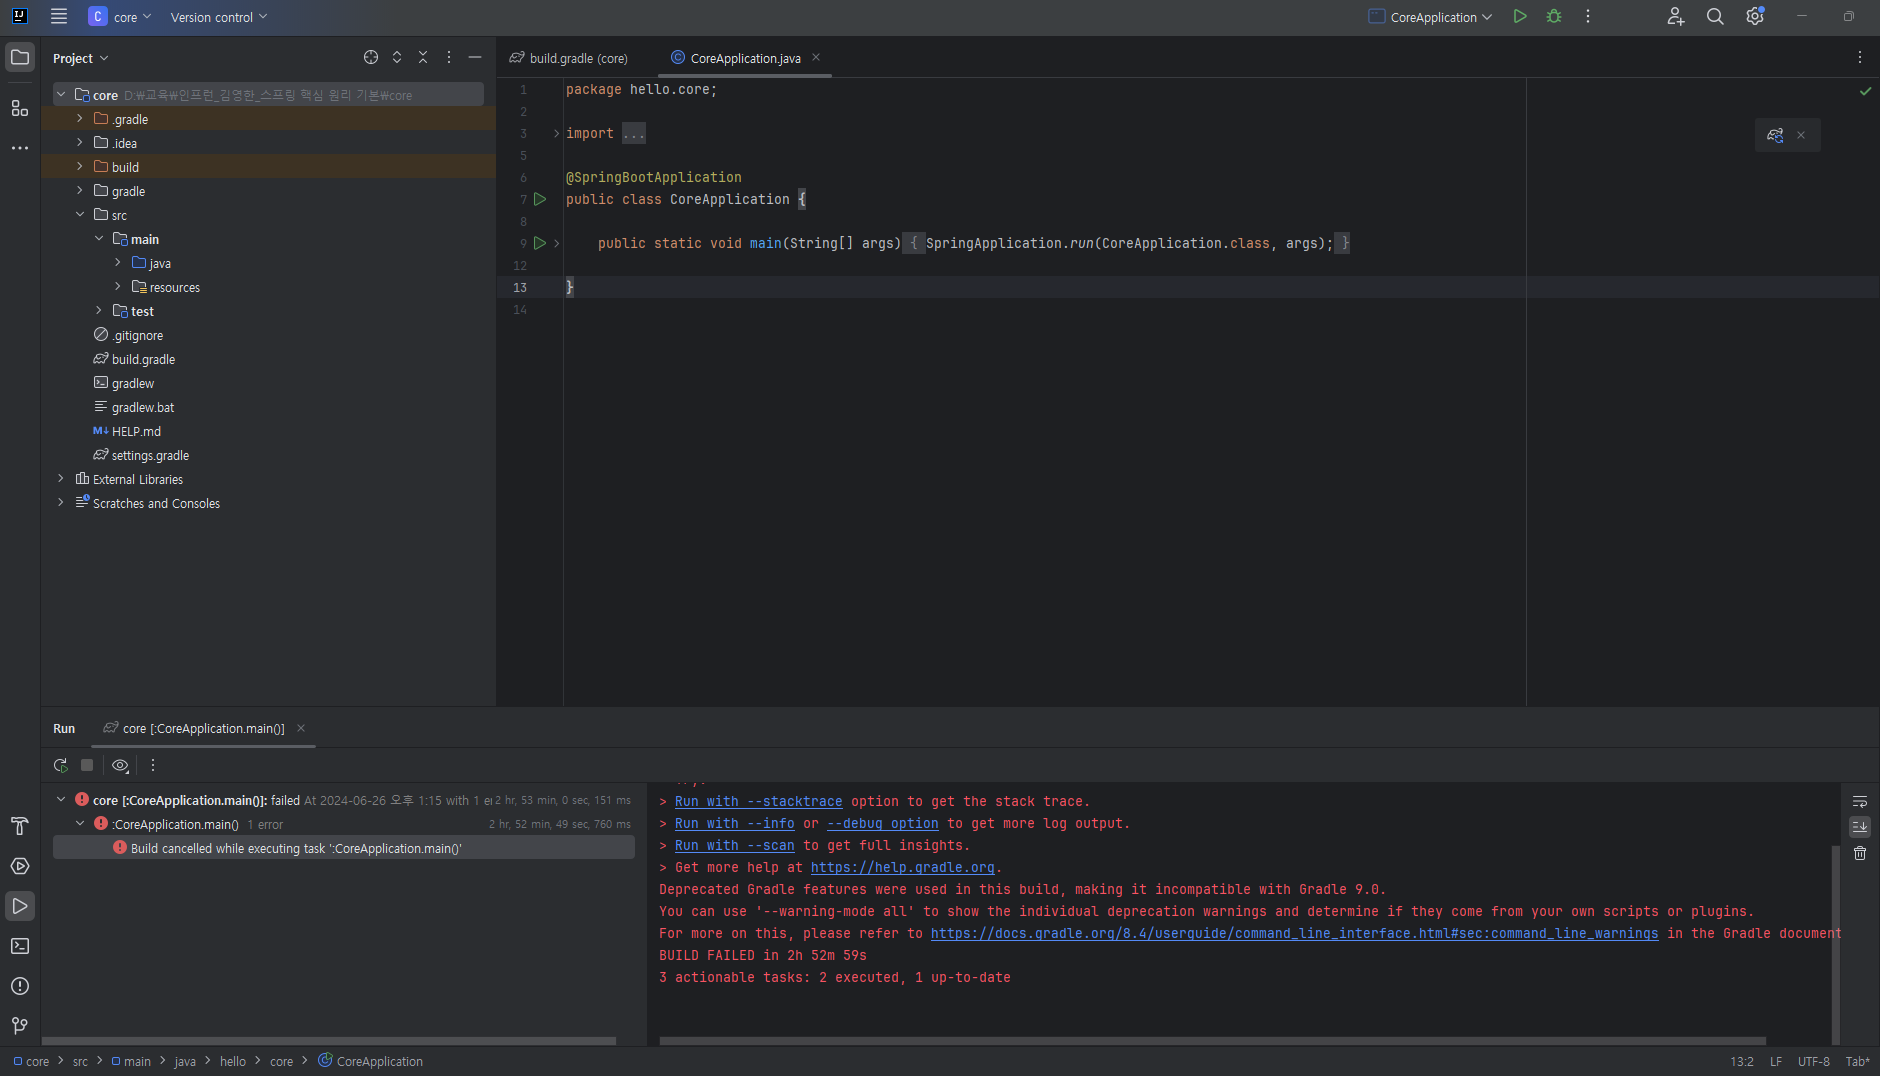The width and height of the screenshot is (1880, 1076).
Task: Click line separator LF in status bar
Action: (x=1776, y=1061)
